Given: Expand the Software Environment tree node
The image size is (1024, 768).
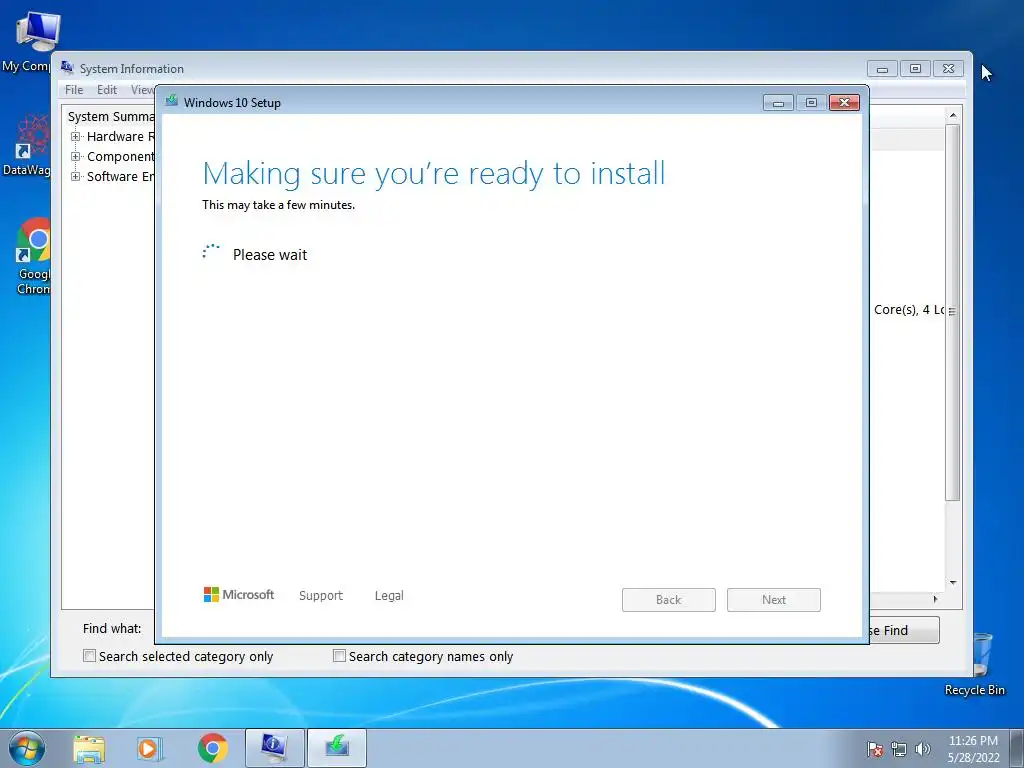Looking at the screenshot, I should coord(76,176).
